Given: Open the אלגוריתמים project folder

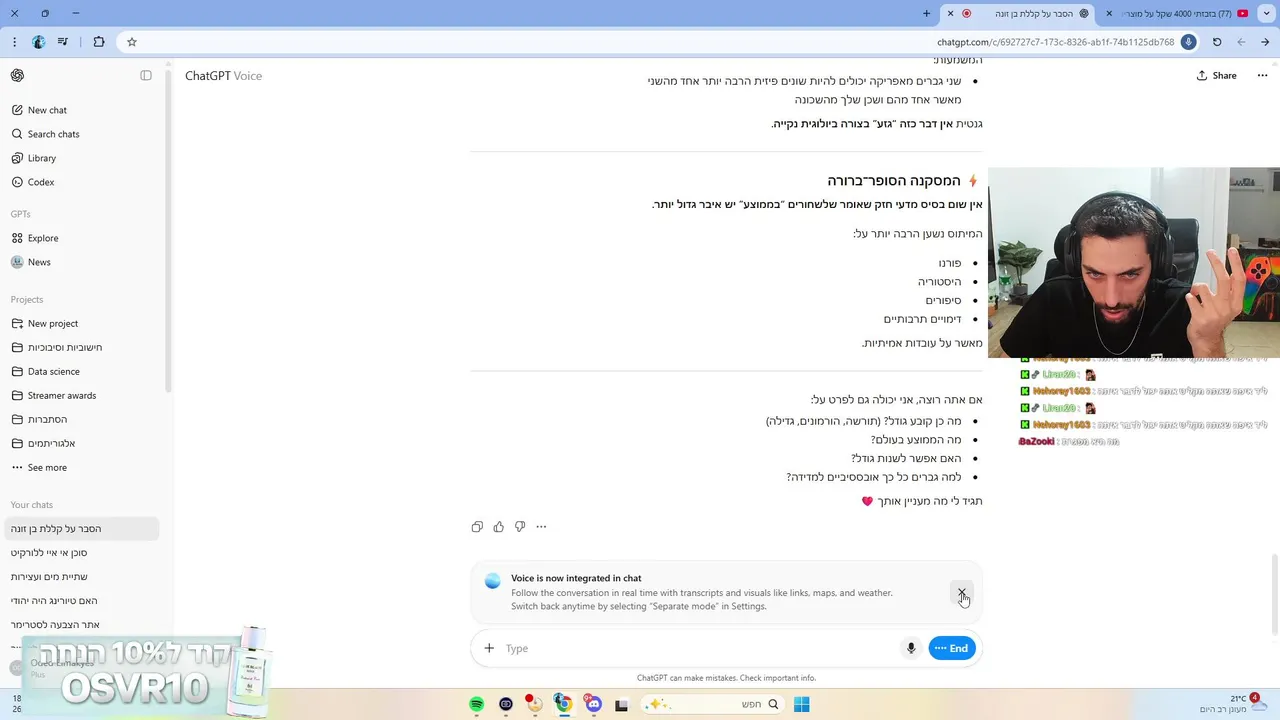Looking at the screenshot, I should [x=82, y=443].
